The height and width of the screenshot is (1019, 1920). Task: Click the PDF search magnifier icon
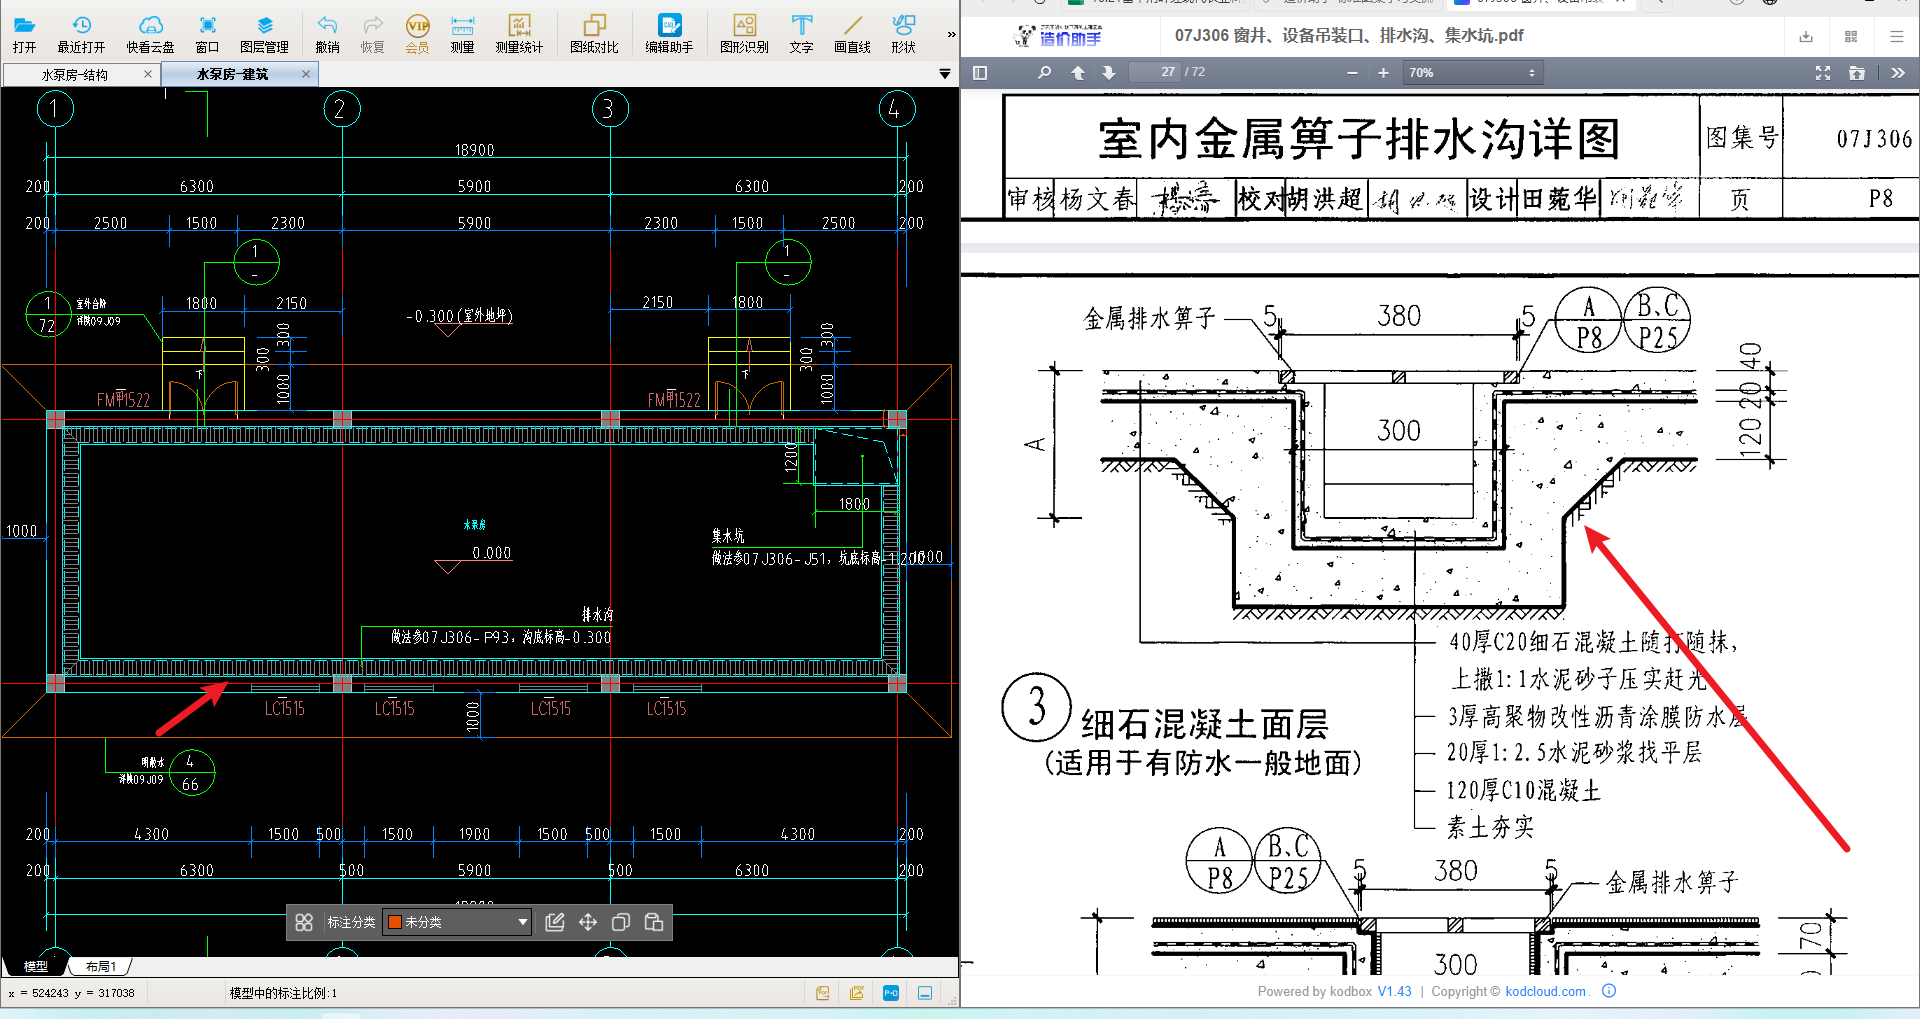coord(1044,73)
